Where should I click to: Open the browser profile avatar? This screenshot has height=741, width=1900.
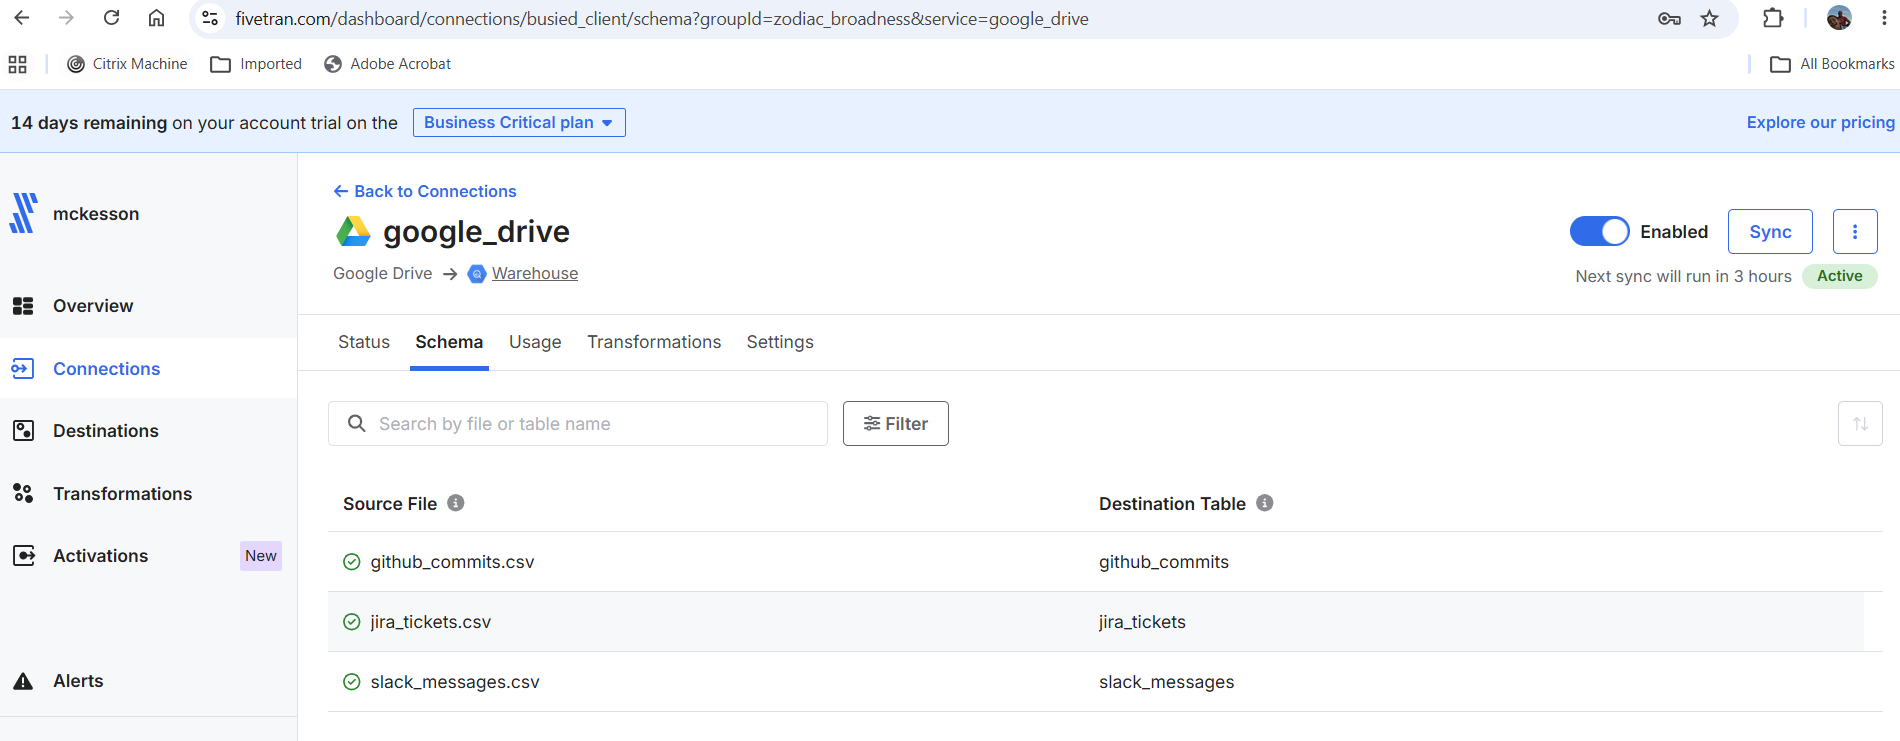point(1839,18)
